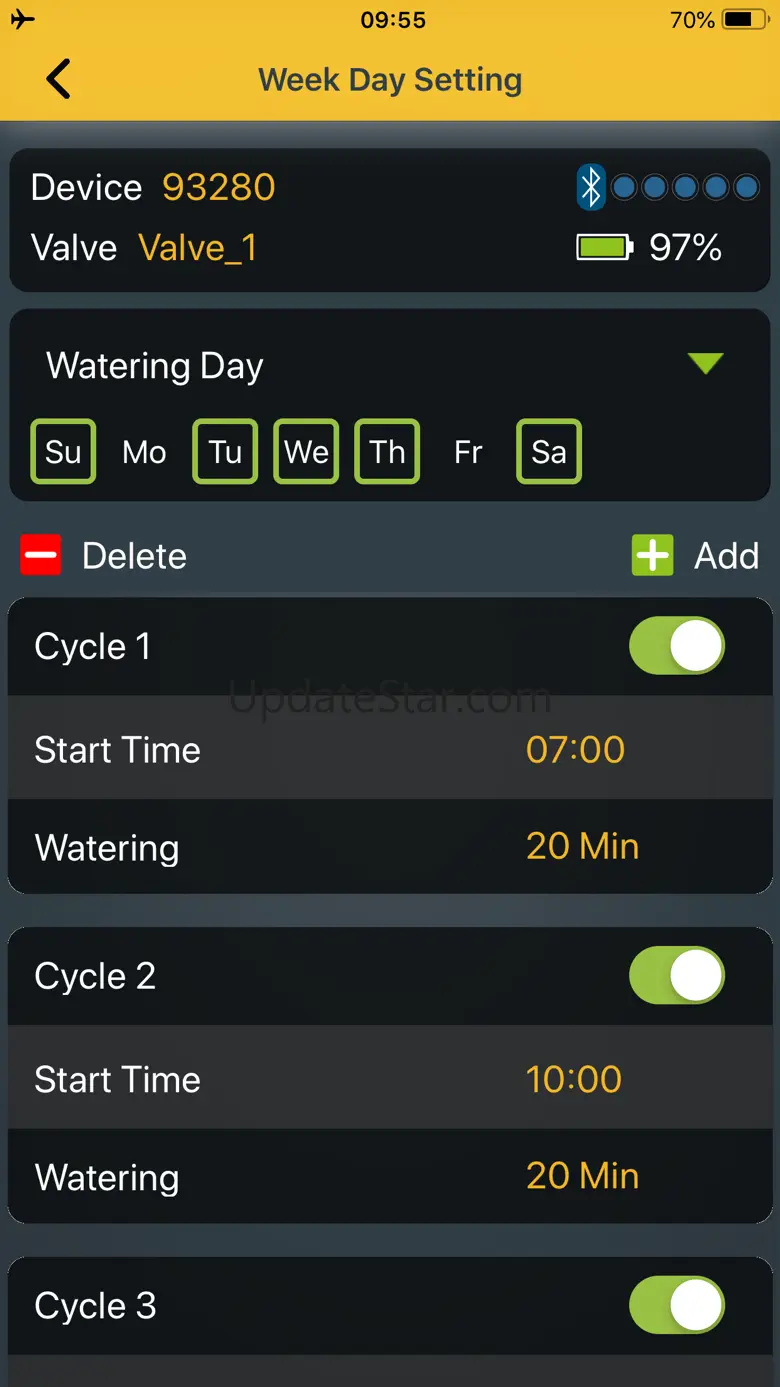Screen dimensions: 780x1387
Task: Tap the green Add plus icon
Action: pyautogui.click(x=653, y=556)
